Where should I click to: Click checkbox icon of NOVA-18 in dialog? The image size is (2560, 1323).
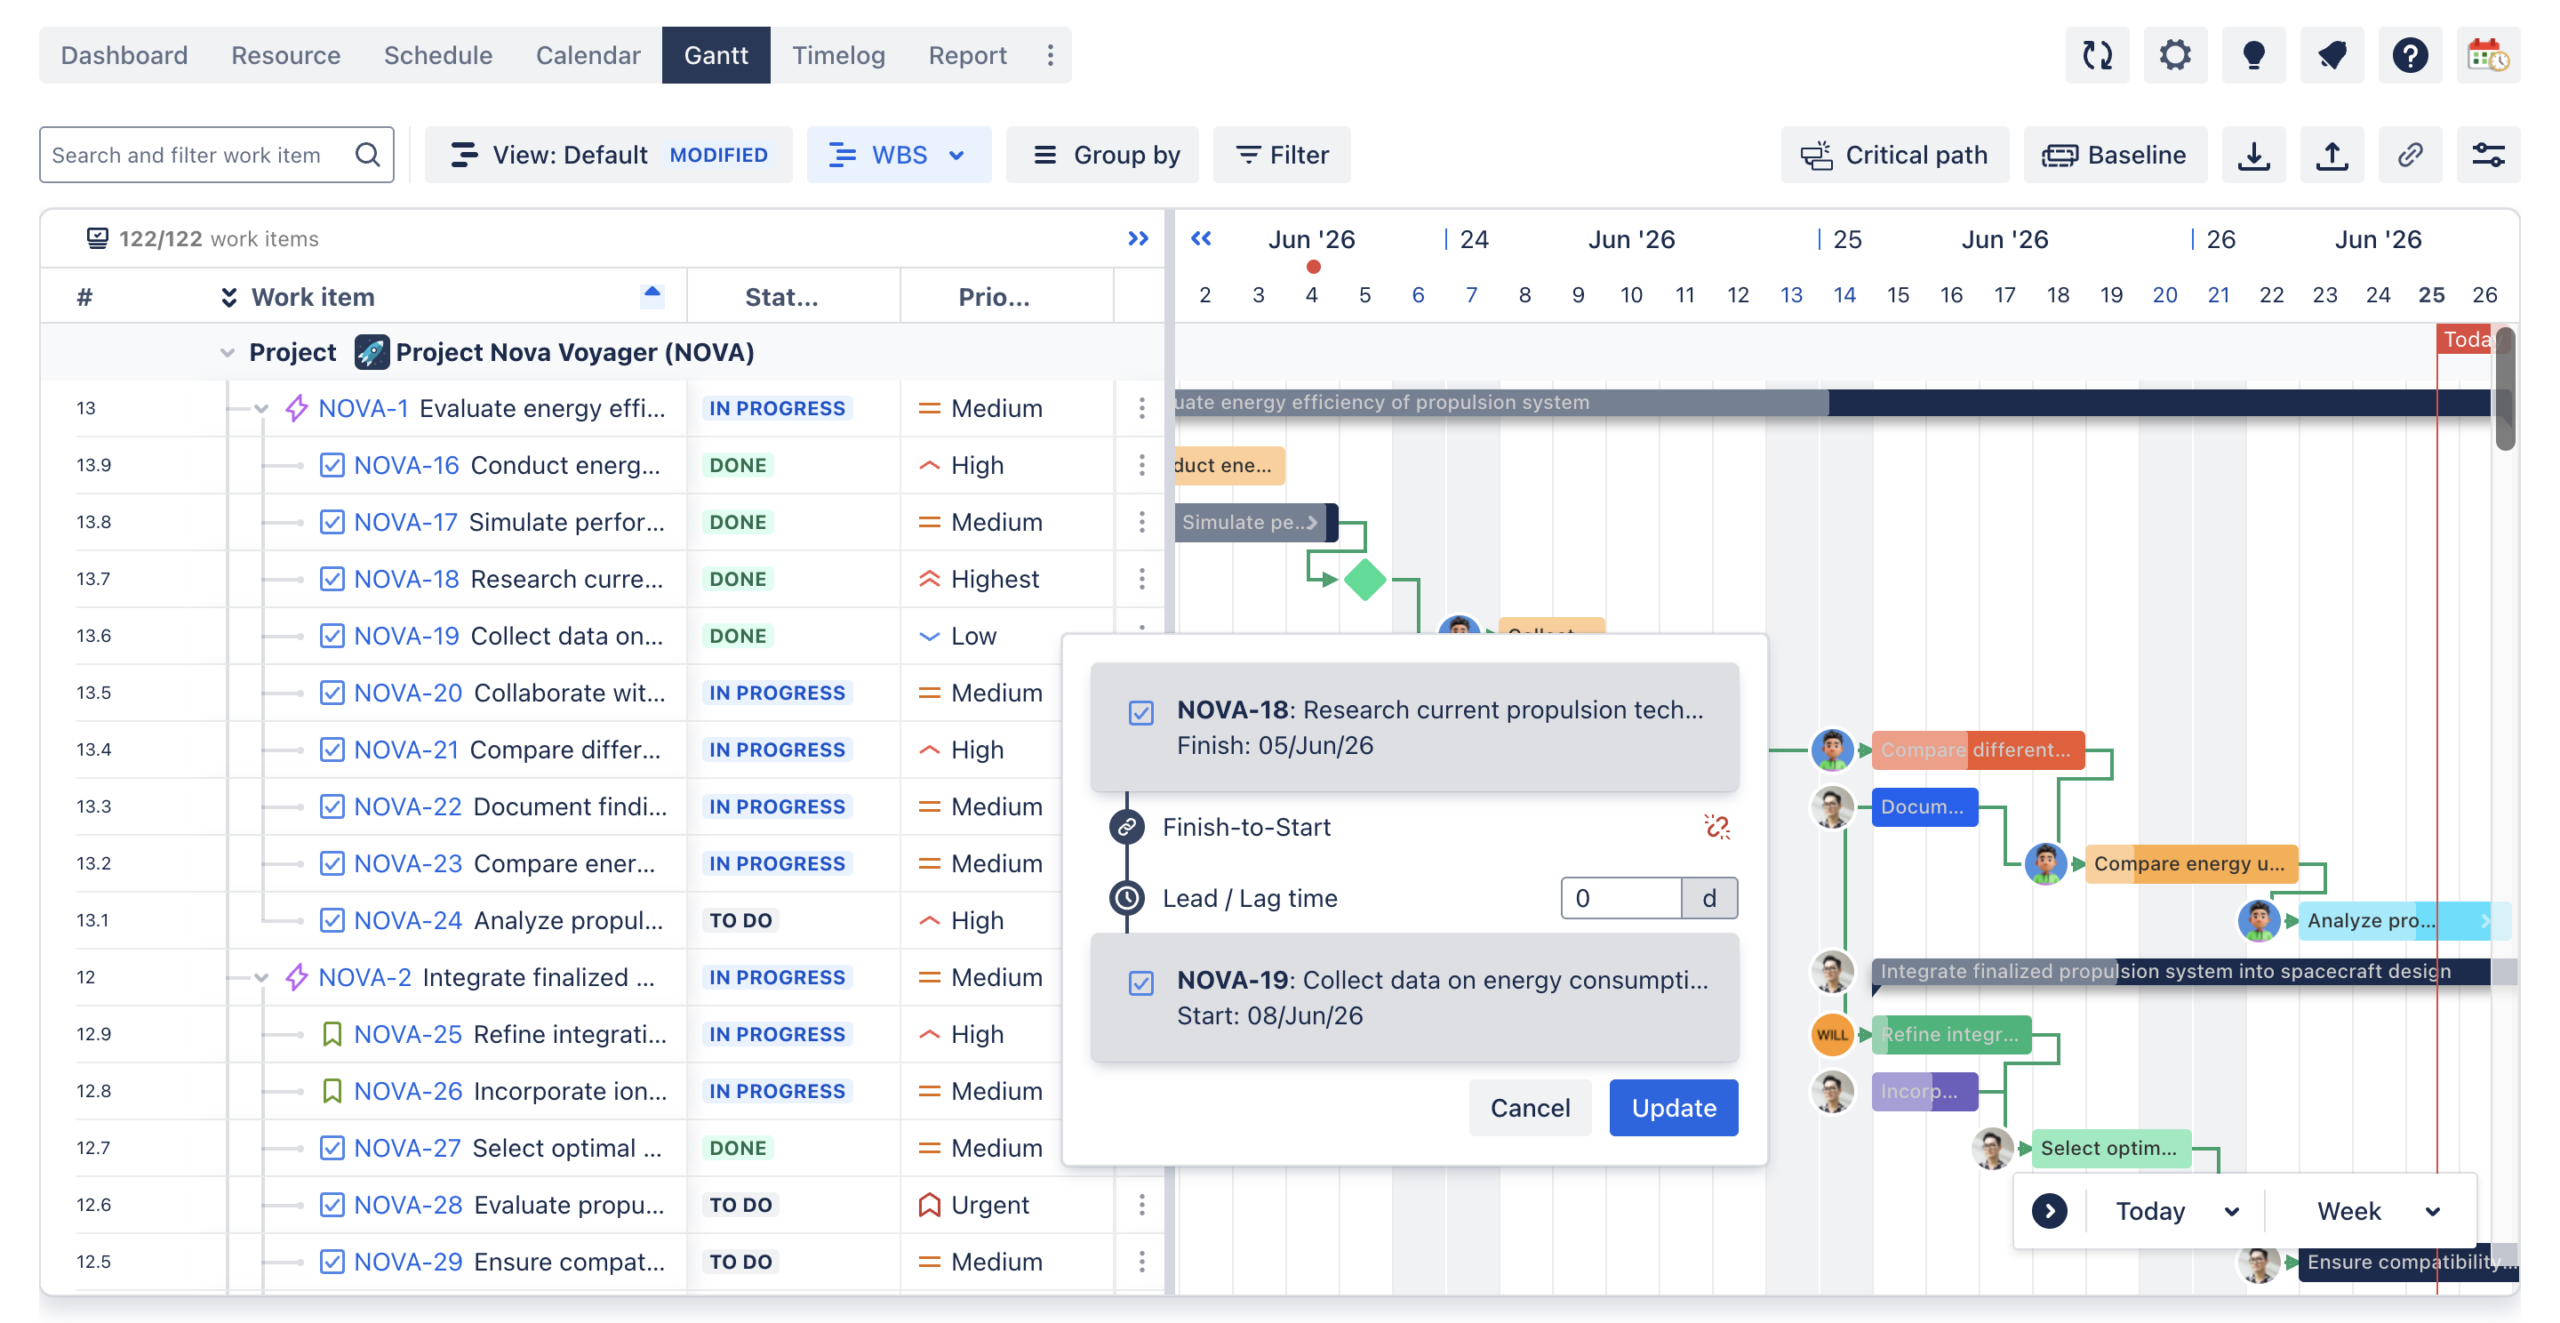pos(1141,712)
